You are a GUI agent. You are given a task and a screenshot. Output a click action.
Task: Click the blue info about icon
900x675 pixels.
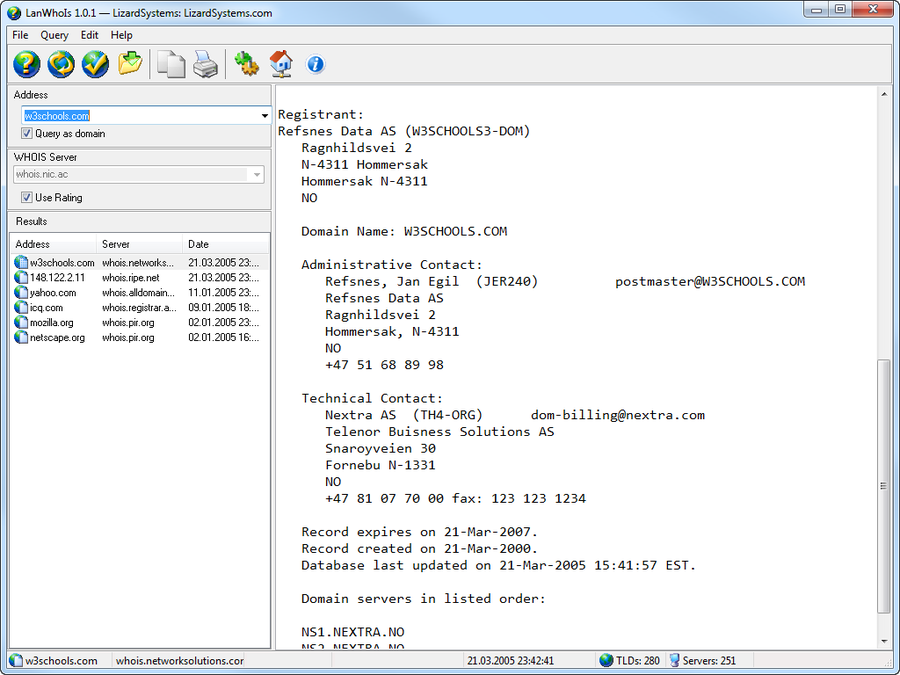(315, 64)
